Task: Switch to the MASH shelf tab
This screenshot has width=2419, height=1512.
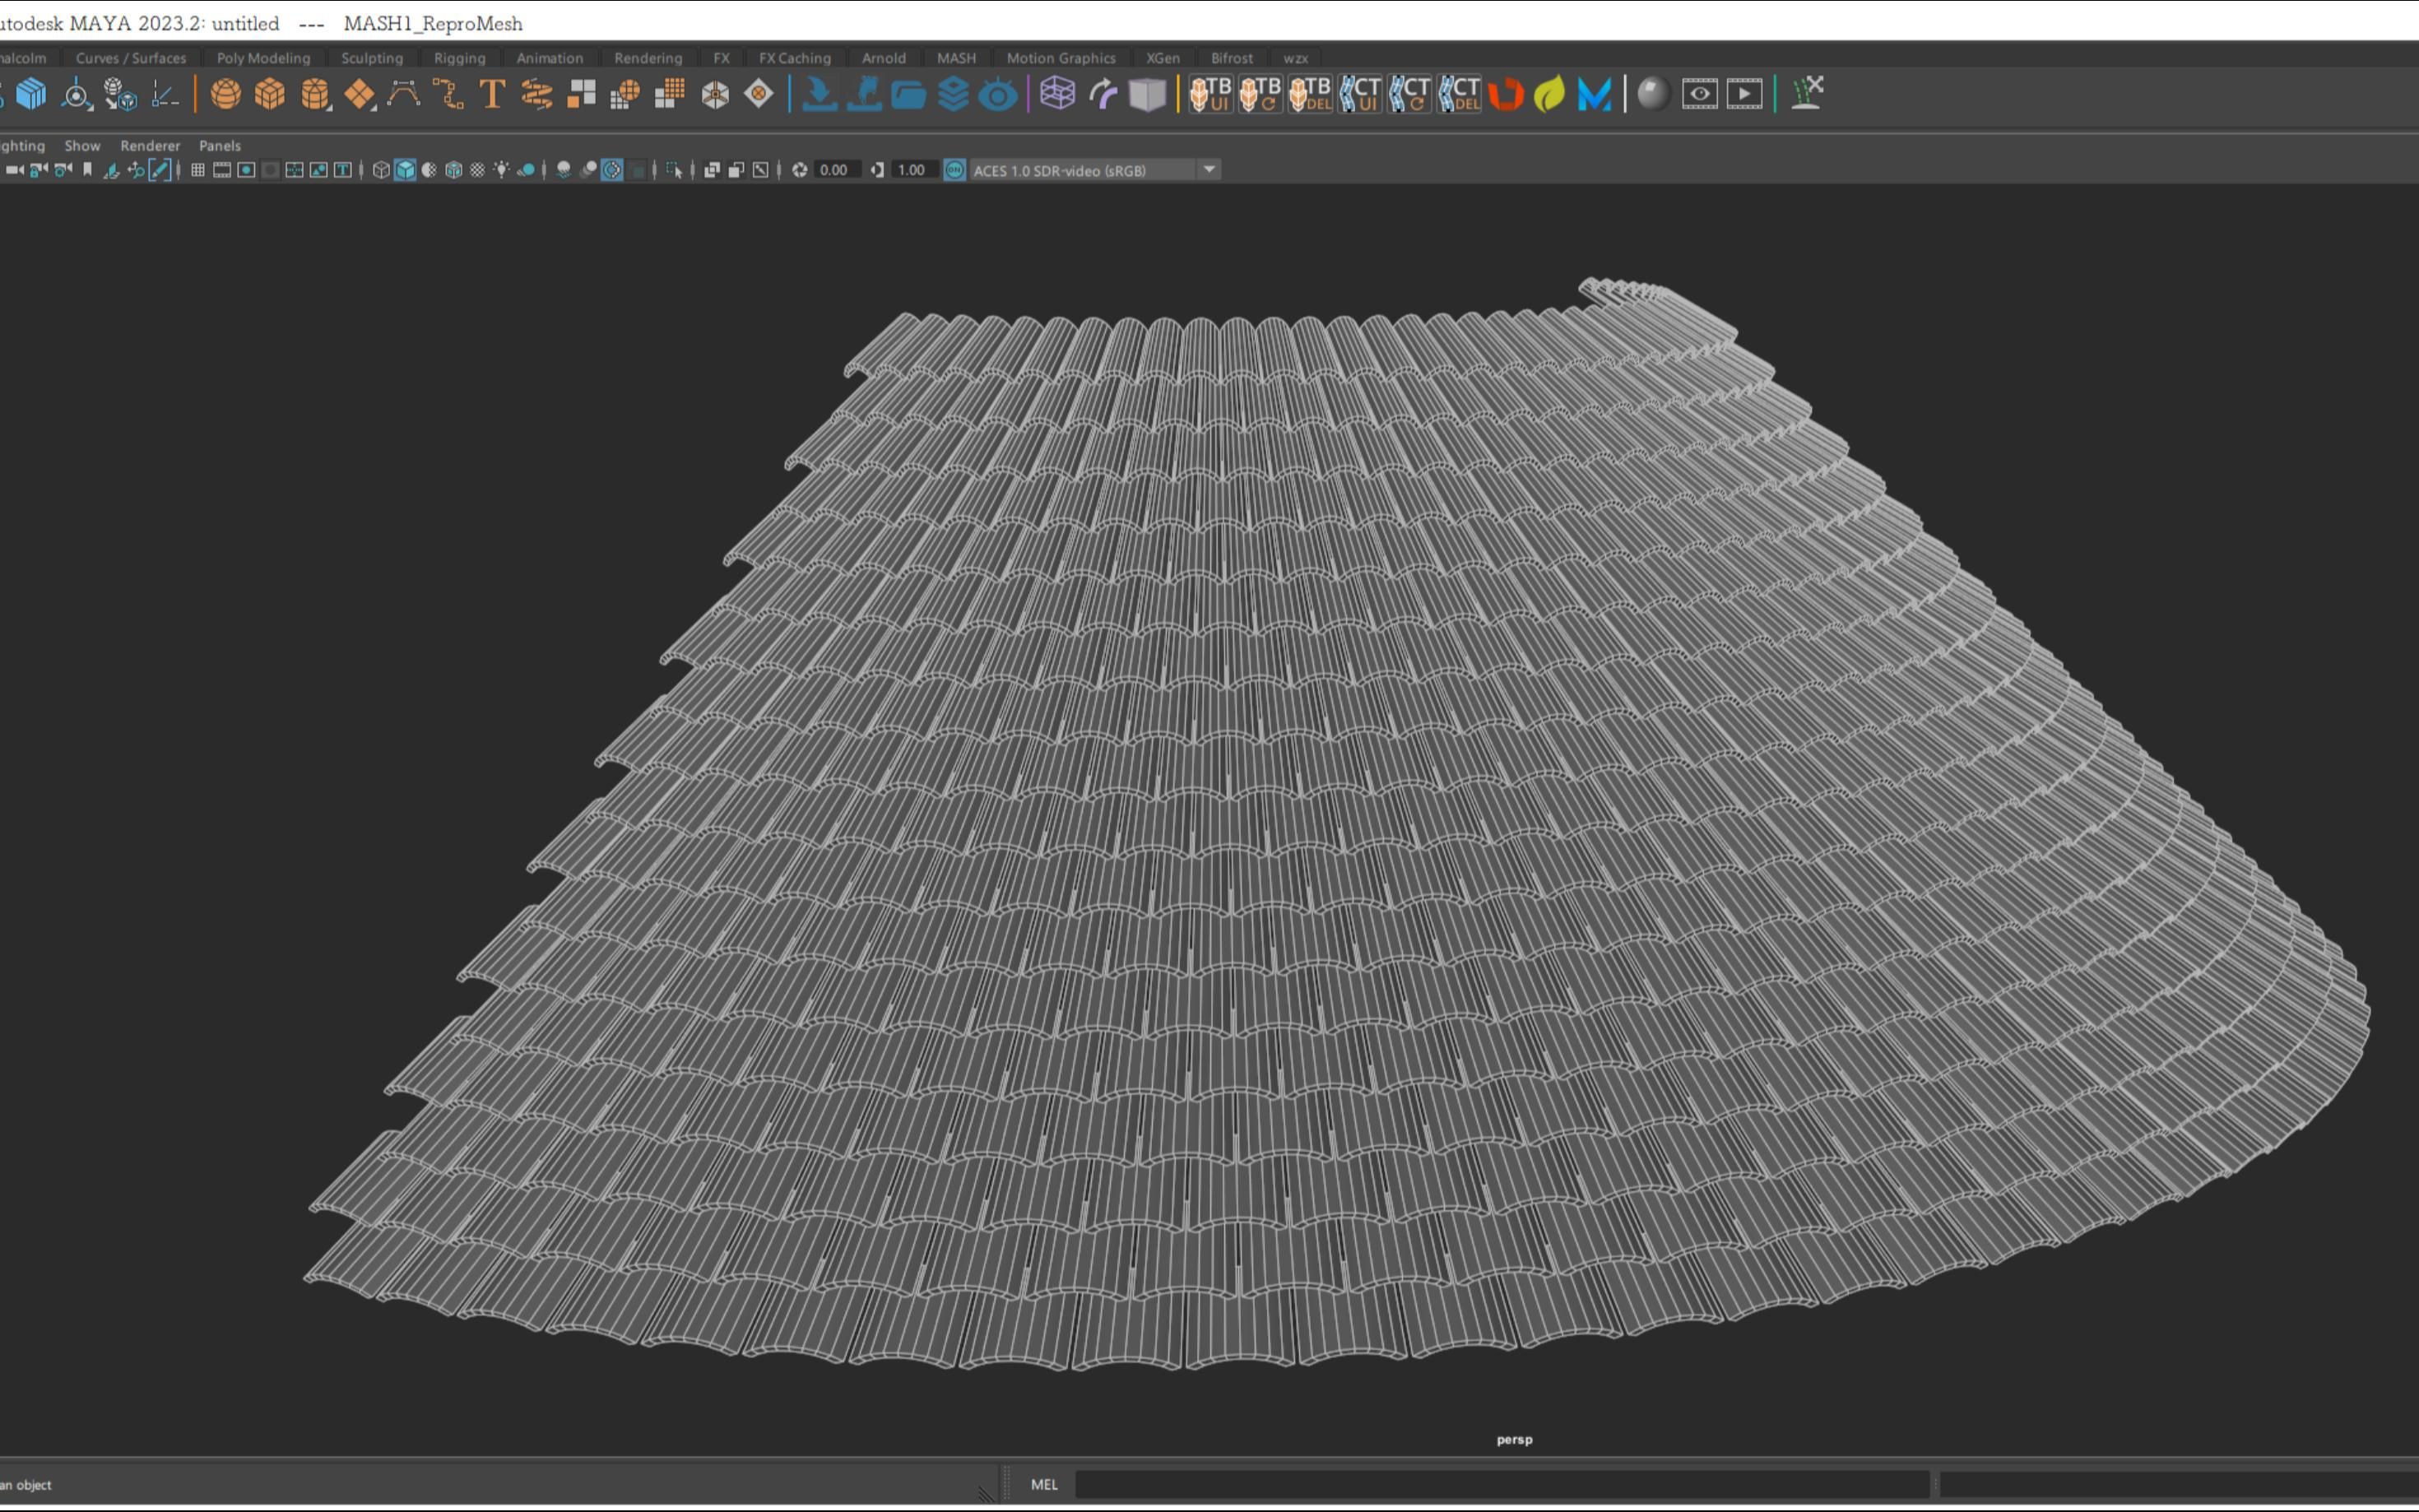Action: click(956, 58)
